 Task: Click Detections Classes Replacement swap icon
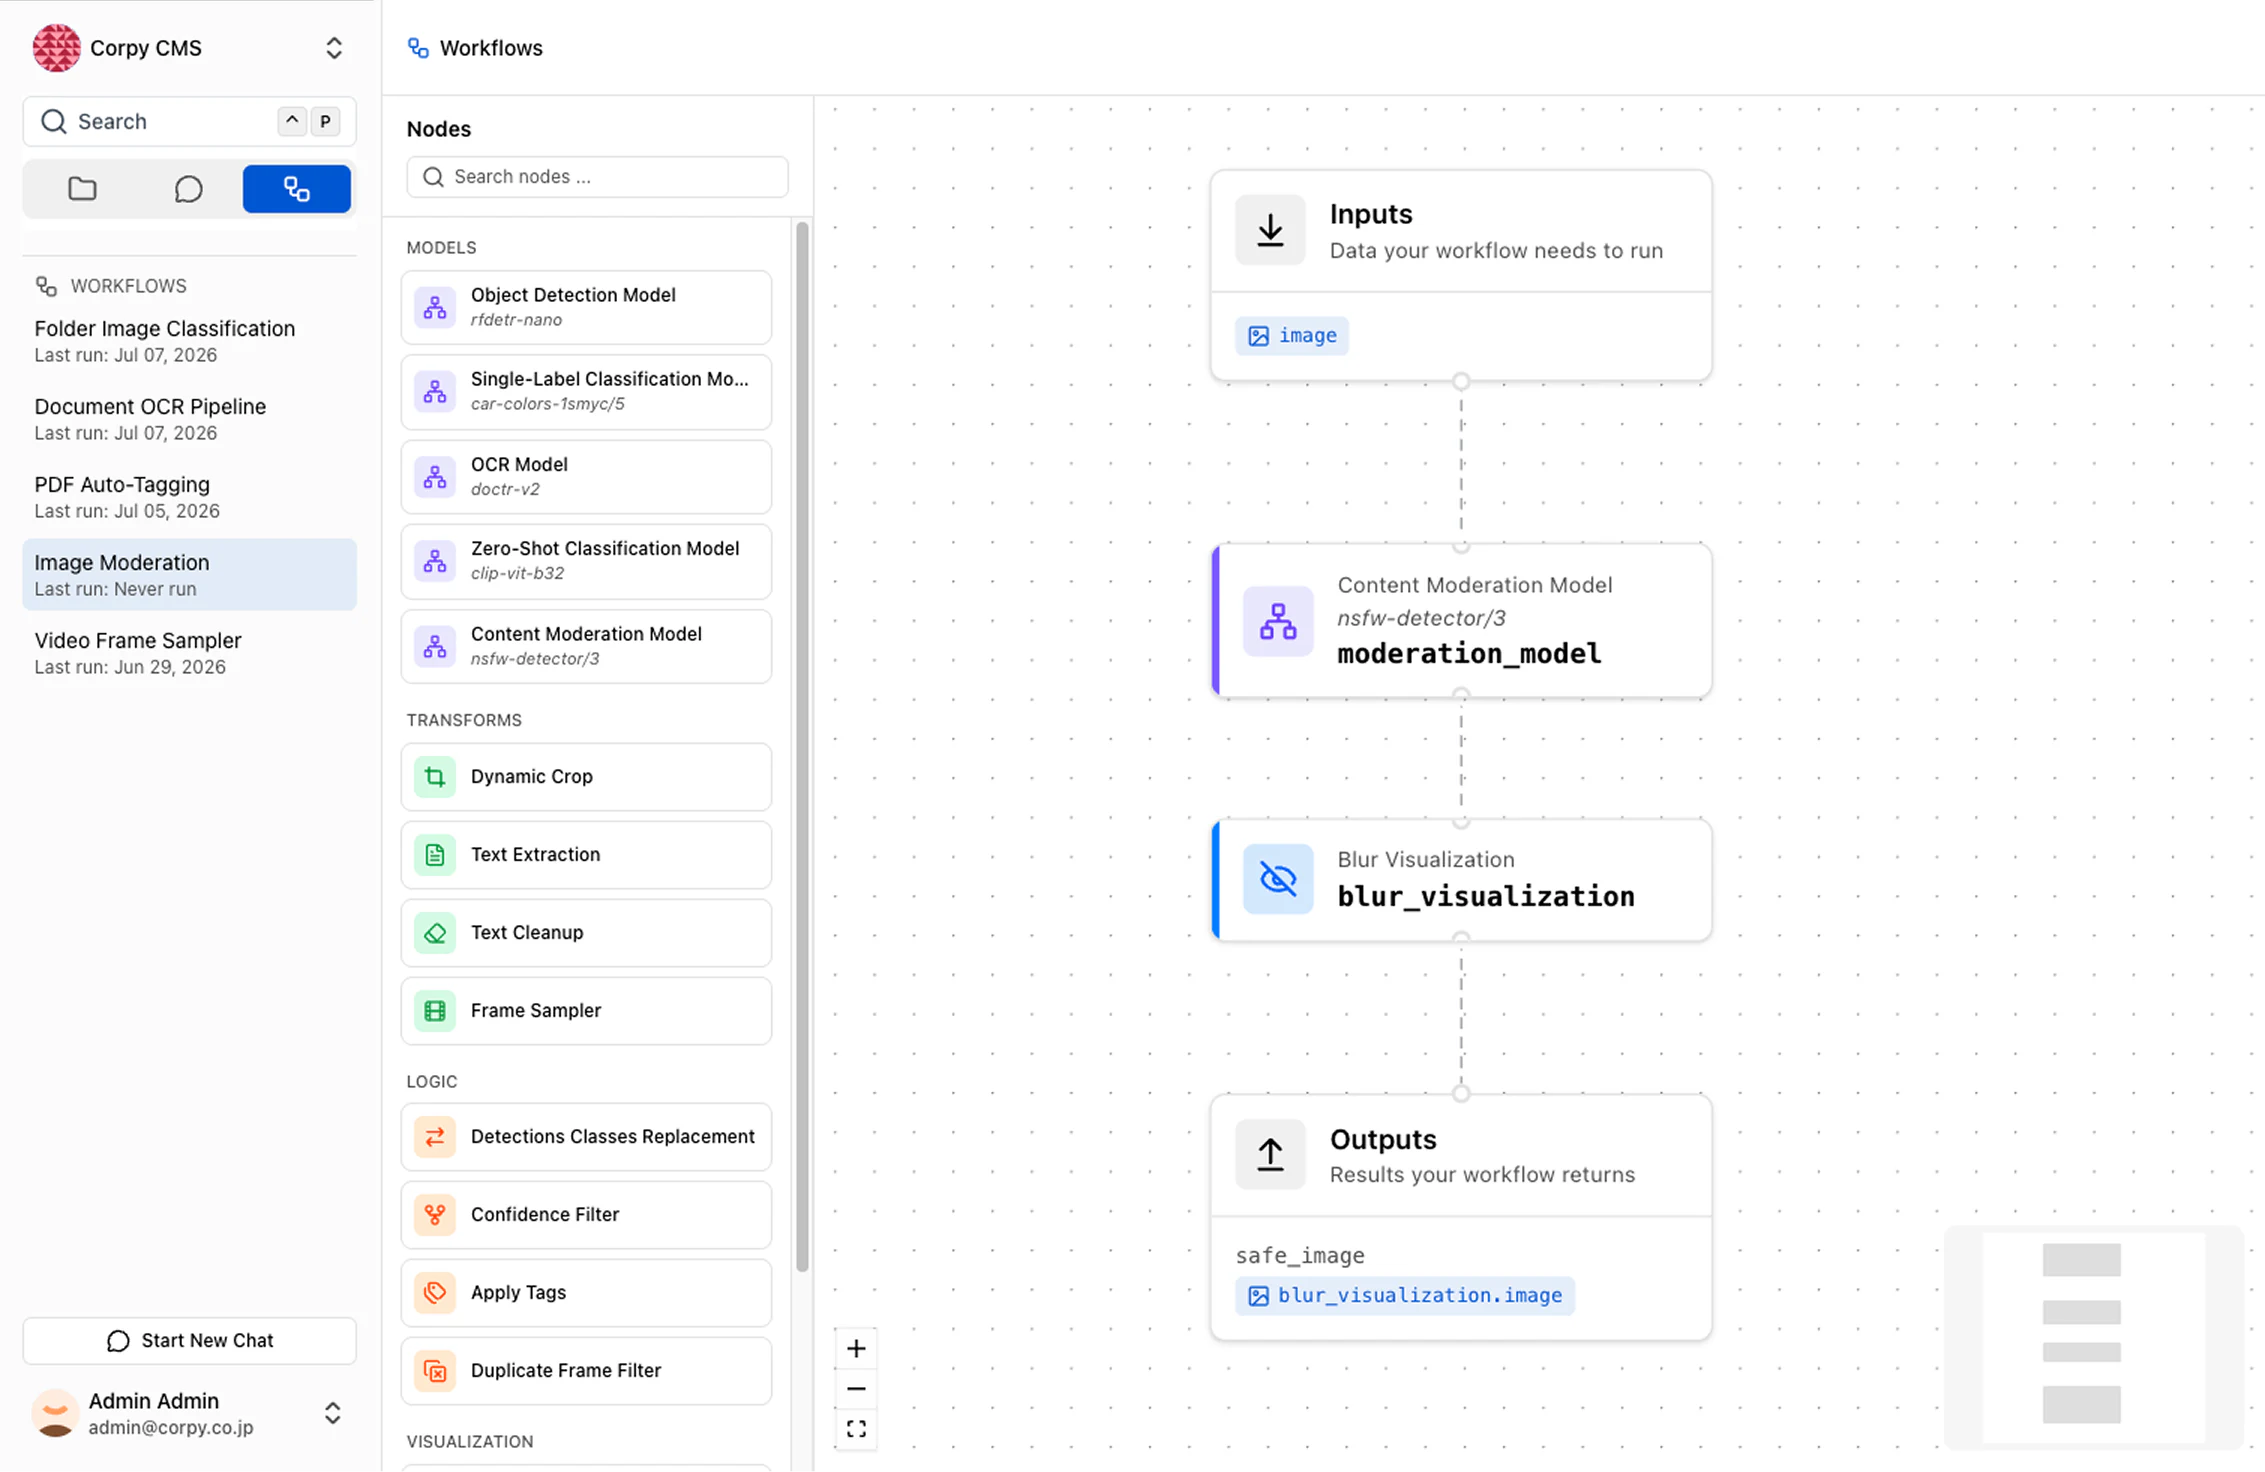(435, 1136)
